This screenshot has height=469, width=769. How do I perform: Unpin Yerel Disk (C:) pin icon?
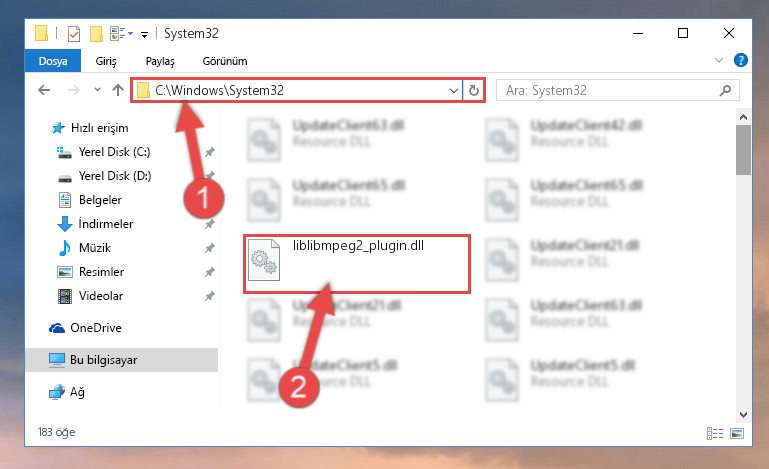209,152
